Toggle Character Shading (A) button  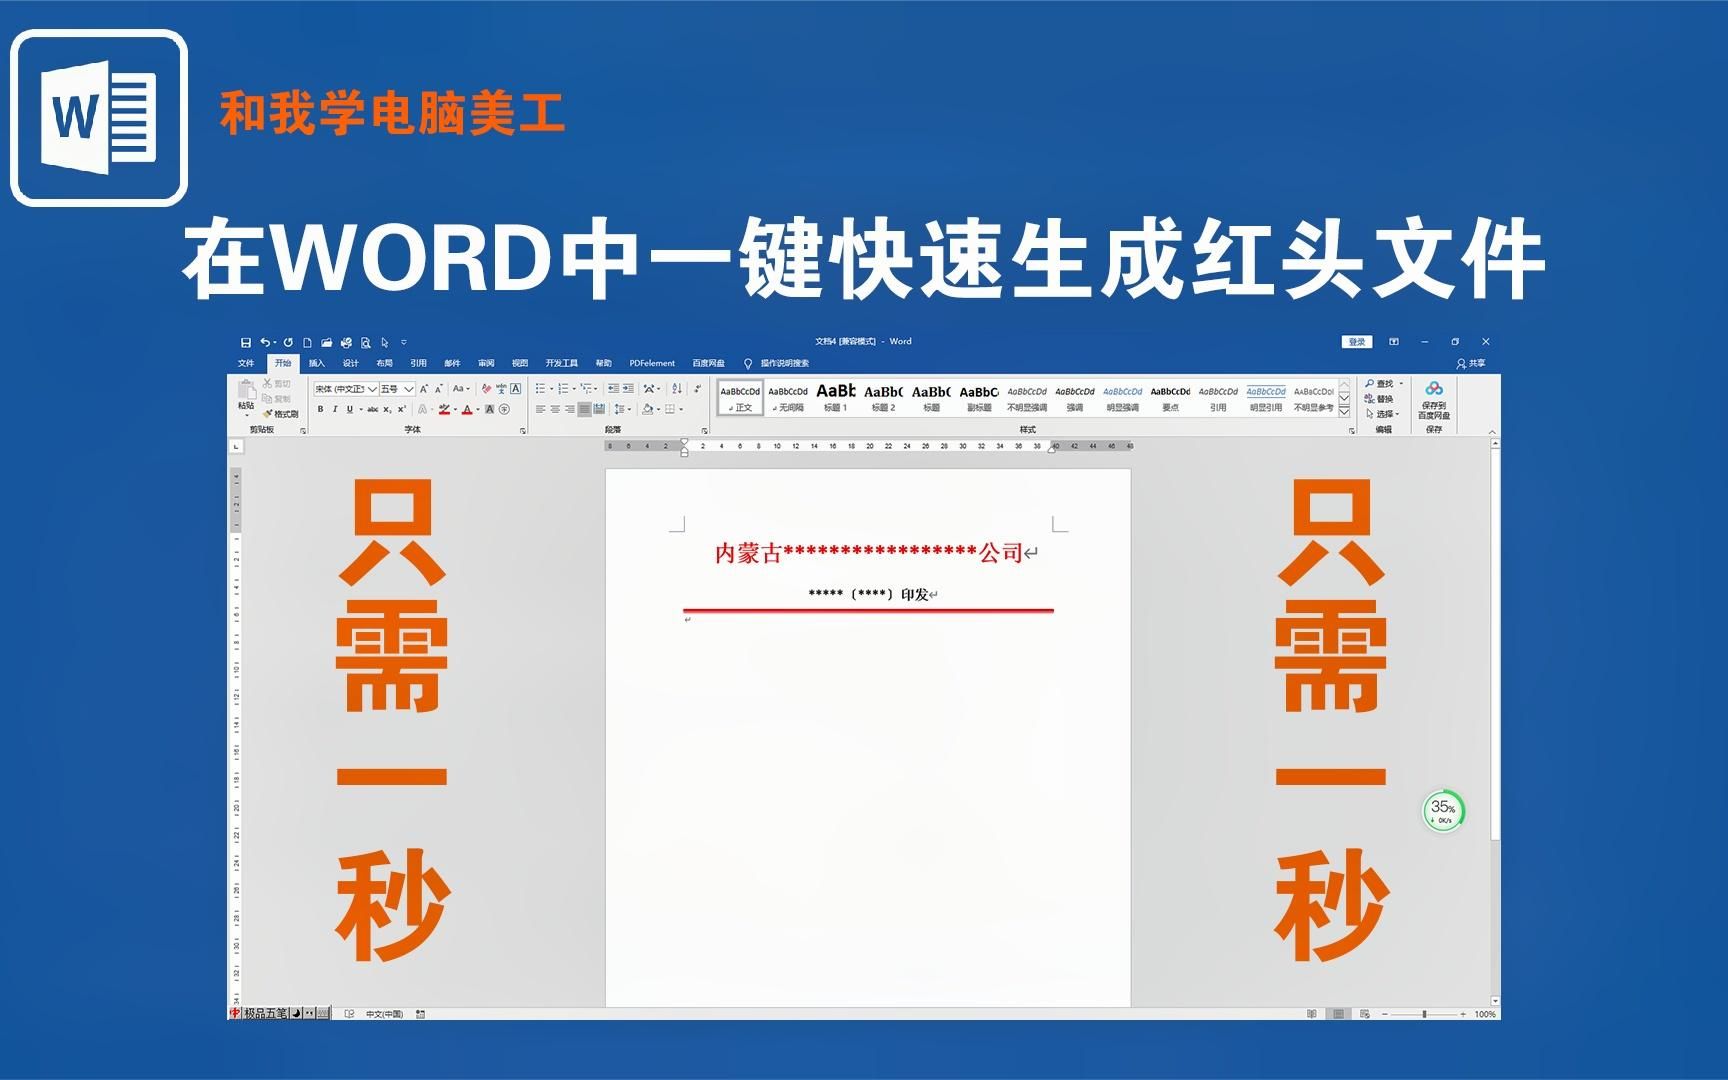(489, 409)
